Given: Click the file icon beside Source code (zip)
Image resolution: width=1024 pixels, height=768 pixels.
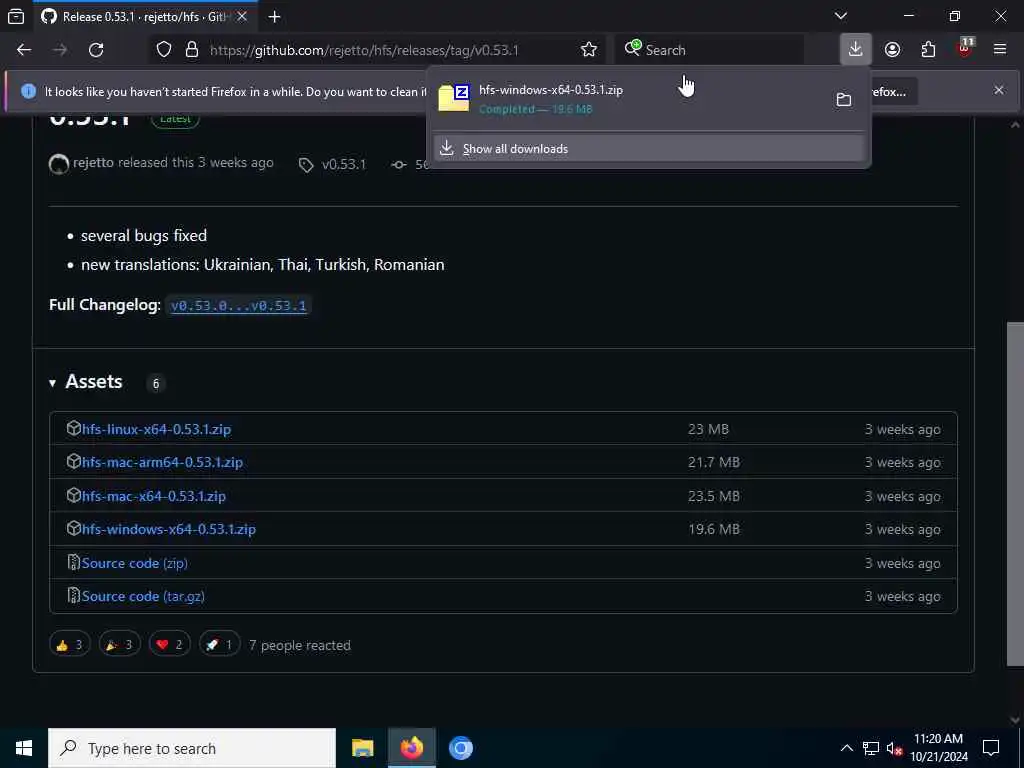Looking at the screenshot, I should [73, 562].
